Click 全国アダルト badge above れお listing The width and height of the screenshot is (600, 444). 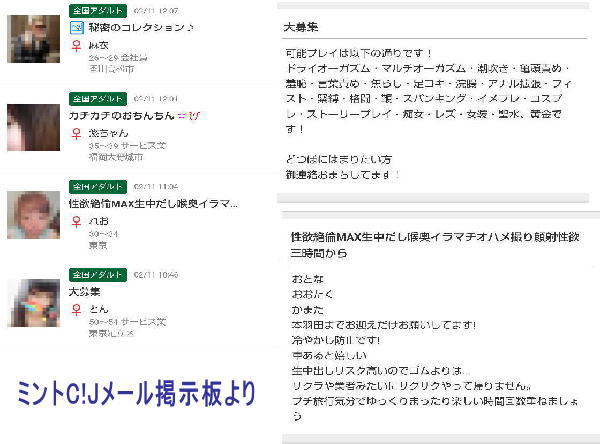pyautogui.click(x=96, y=186)
